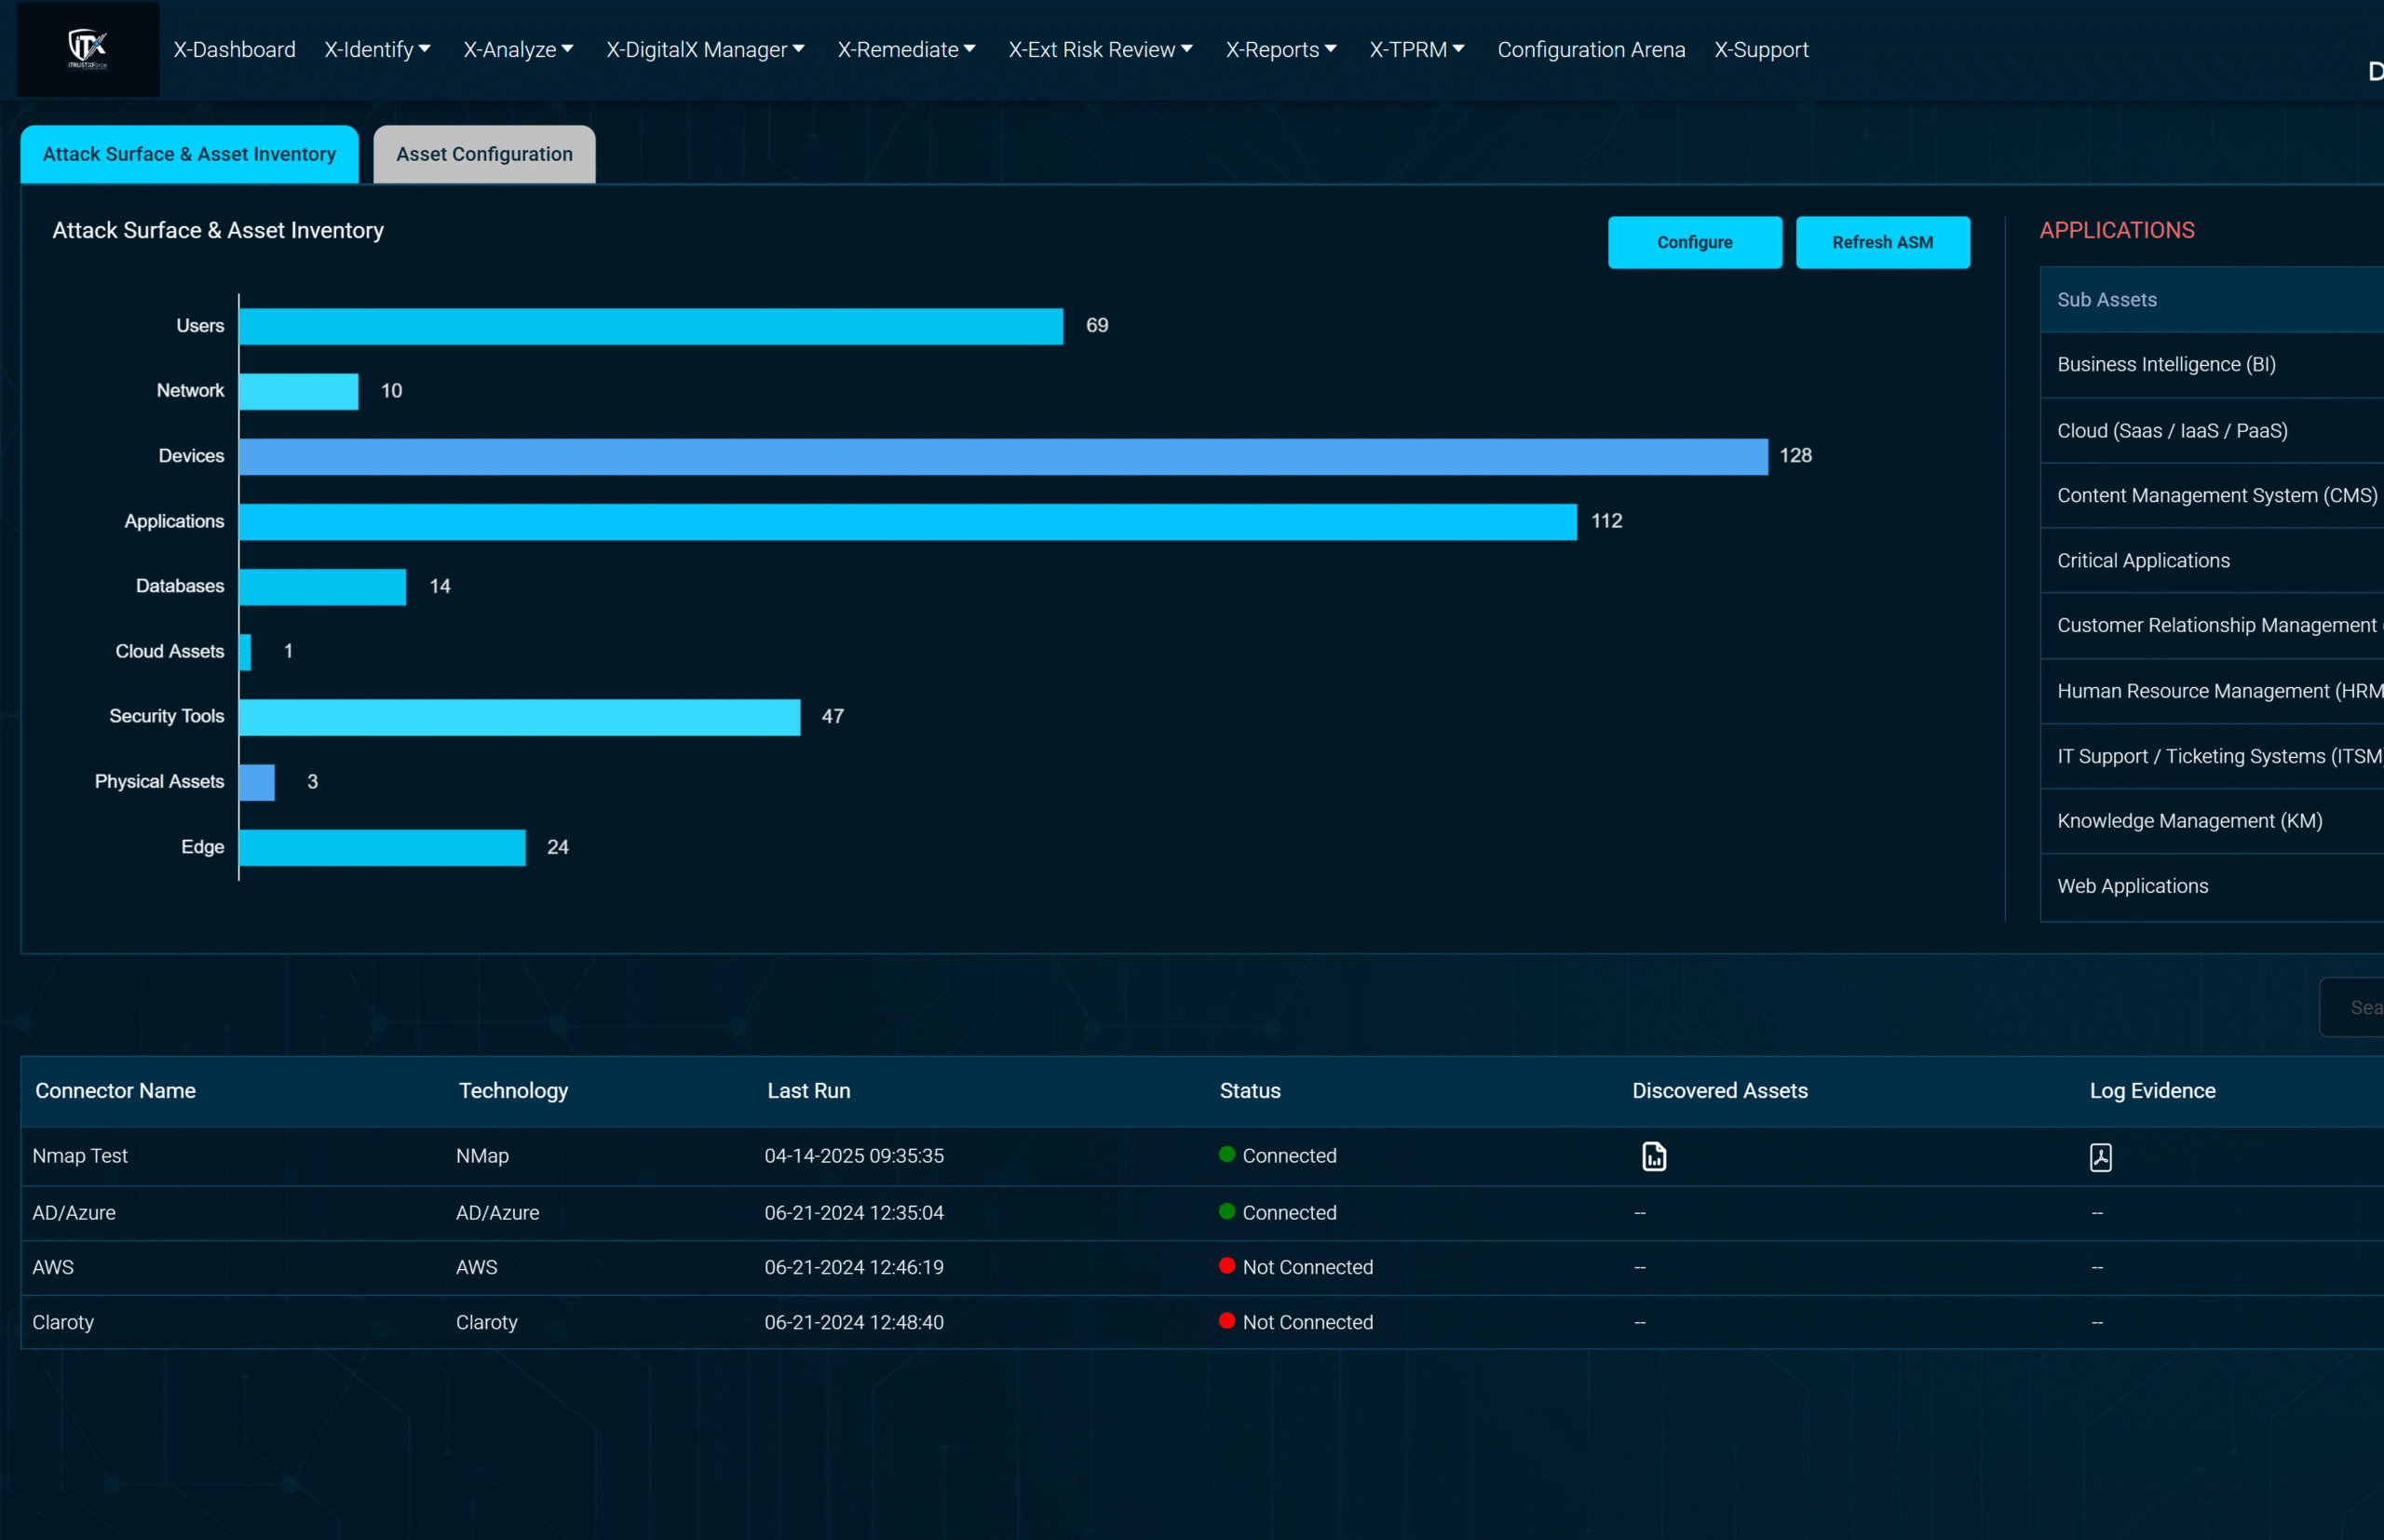The width and height of the screenshot is (2384, 1540).
Task: Expand X-Ext Risk Review dropdown
Action: [1100, 49]
